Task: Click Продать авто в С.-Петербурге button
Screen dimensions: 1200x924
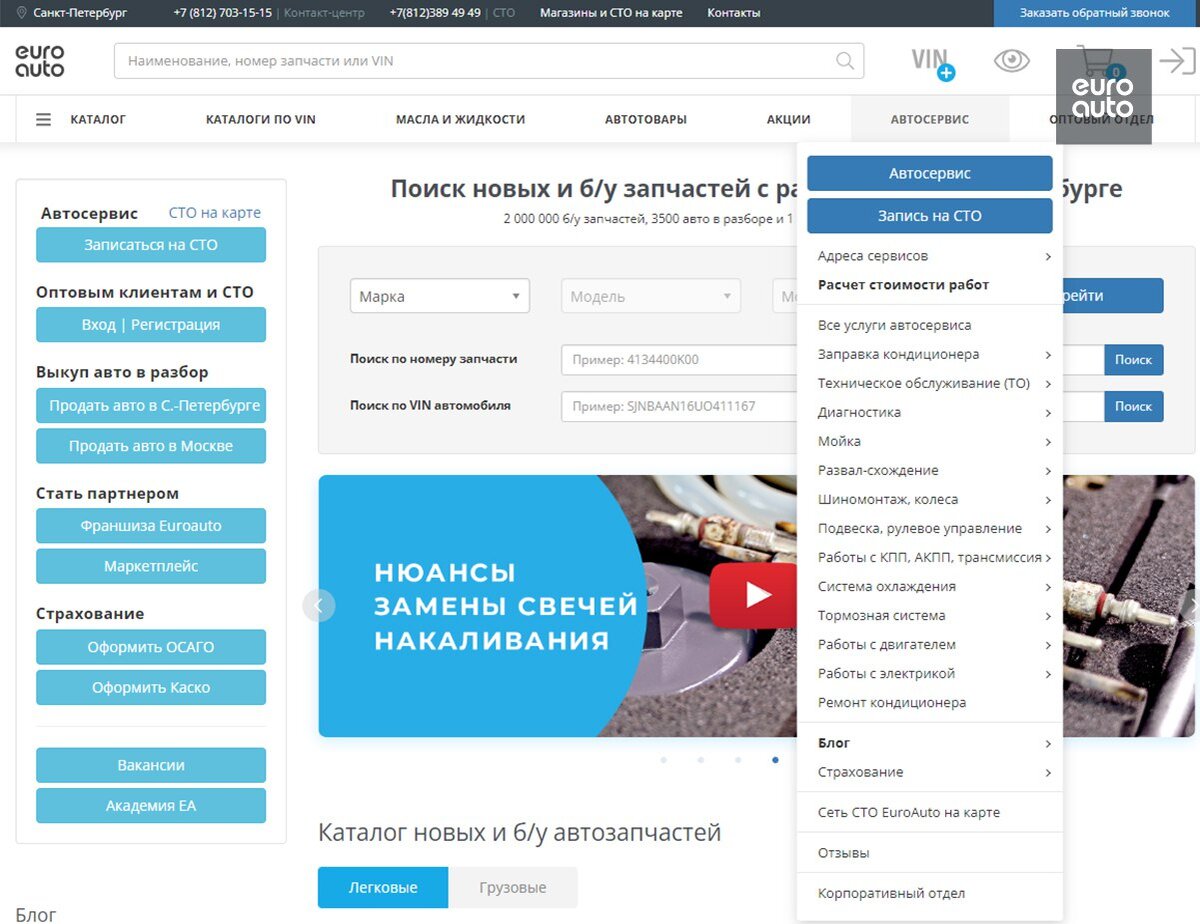Action: [151, 405]
